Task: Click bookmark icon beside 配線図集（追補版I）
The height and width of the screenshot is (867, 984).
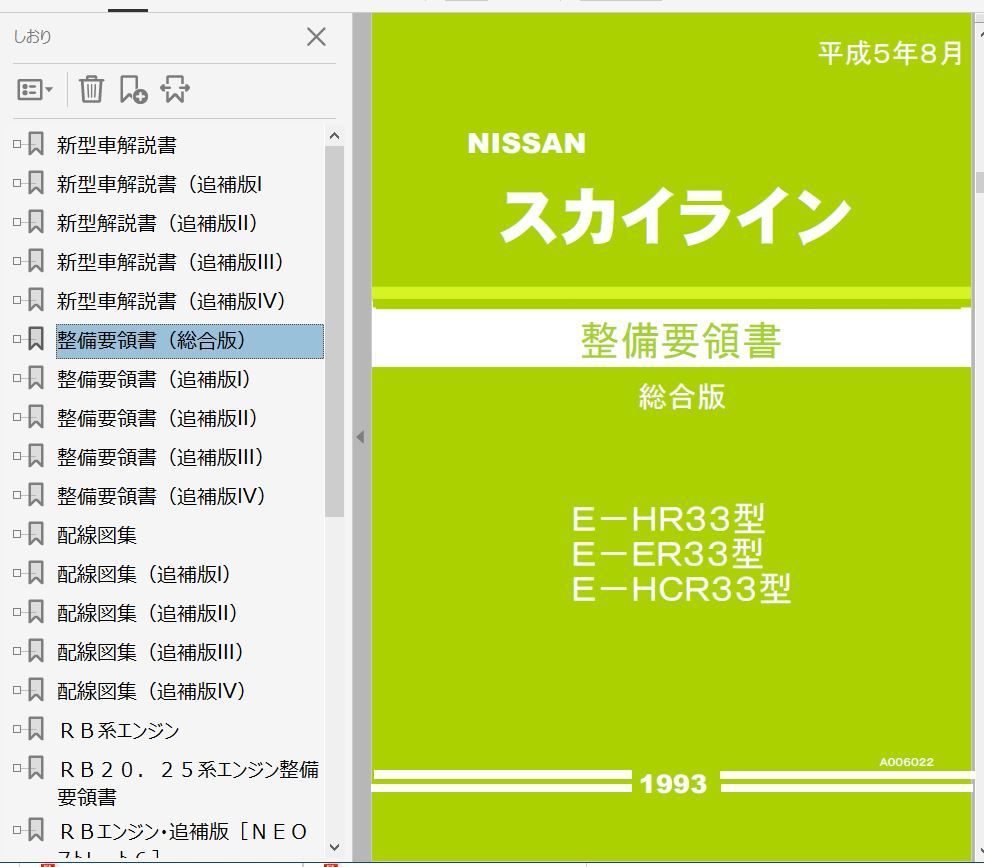Action: click(36, 572)
